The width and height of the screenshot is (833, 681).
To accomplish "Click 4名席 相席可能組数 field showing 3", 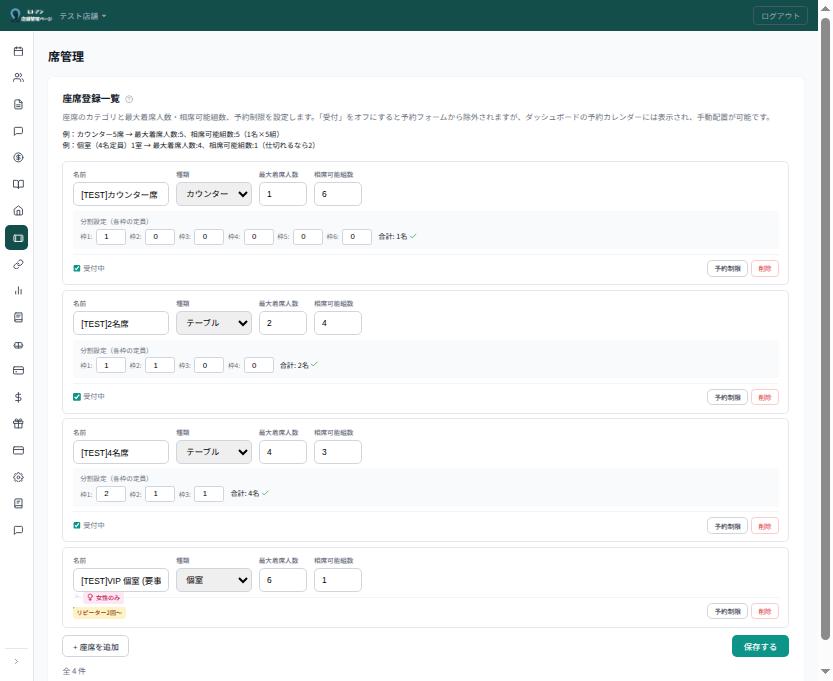I will [338, 452].
